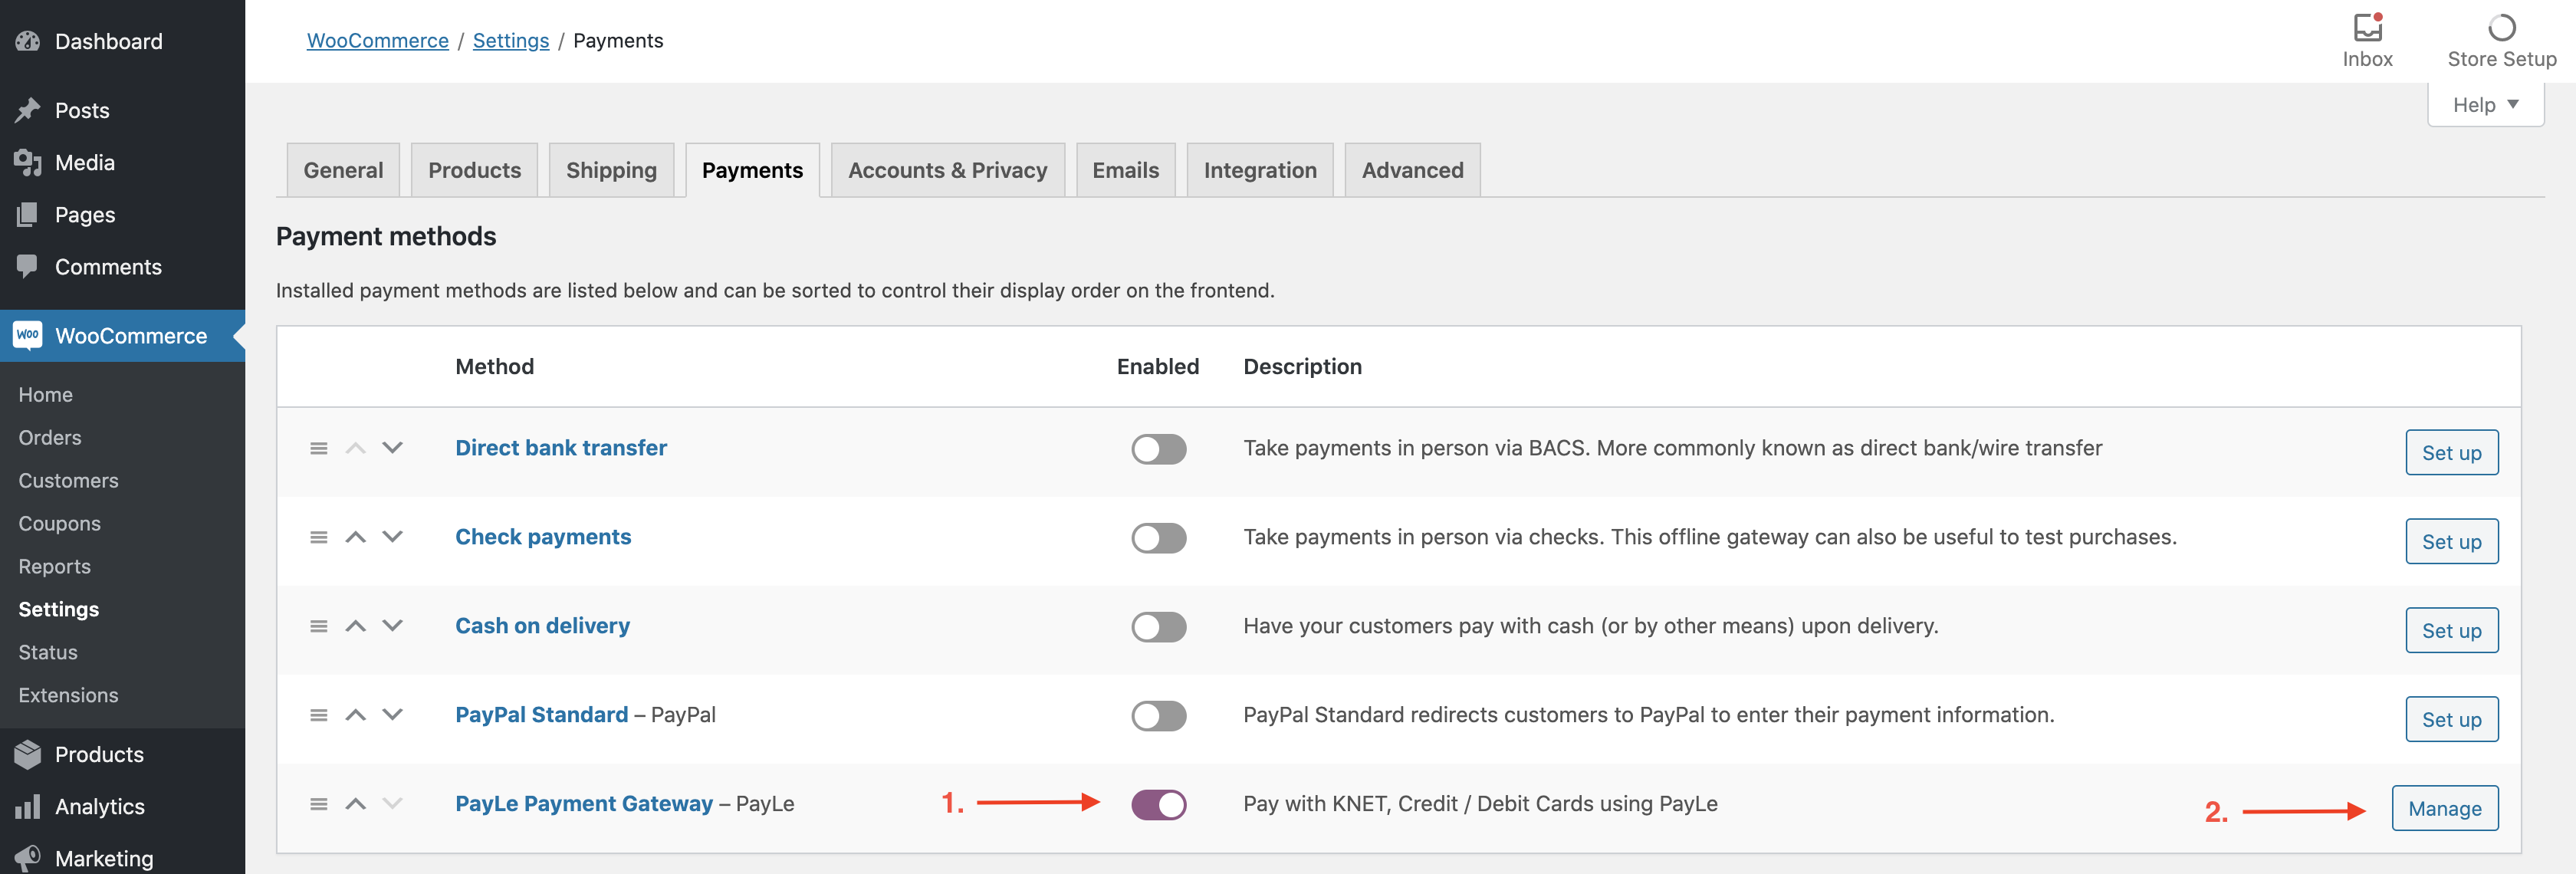Click the Products box icon in sidebar
This screenshot has width=2576, height=874.
tap(28, 754)
